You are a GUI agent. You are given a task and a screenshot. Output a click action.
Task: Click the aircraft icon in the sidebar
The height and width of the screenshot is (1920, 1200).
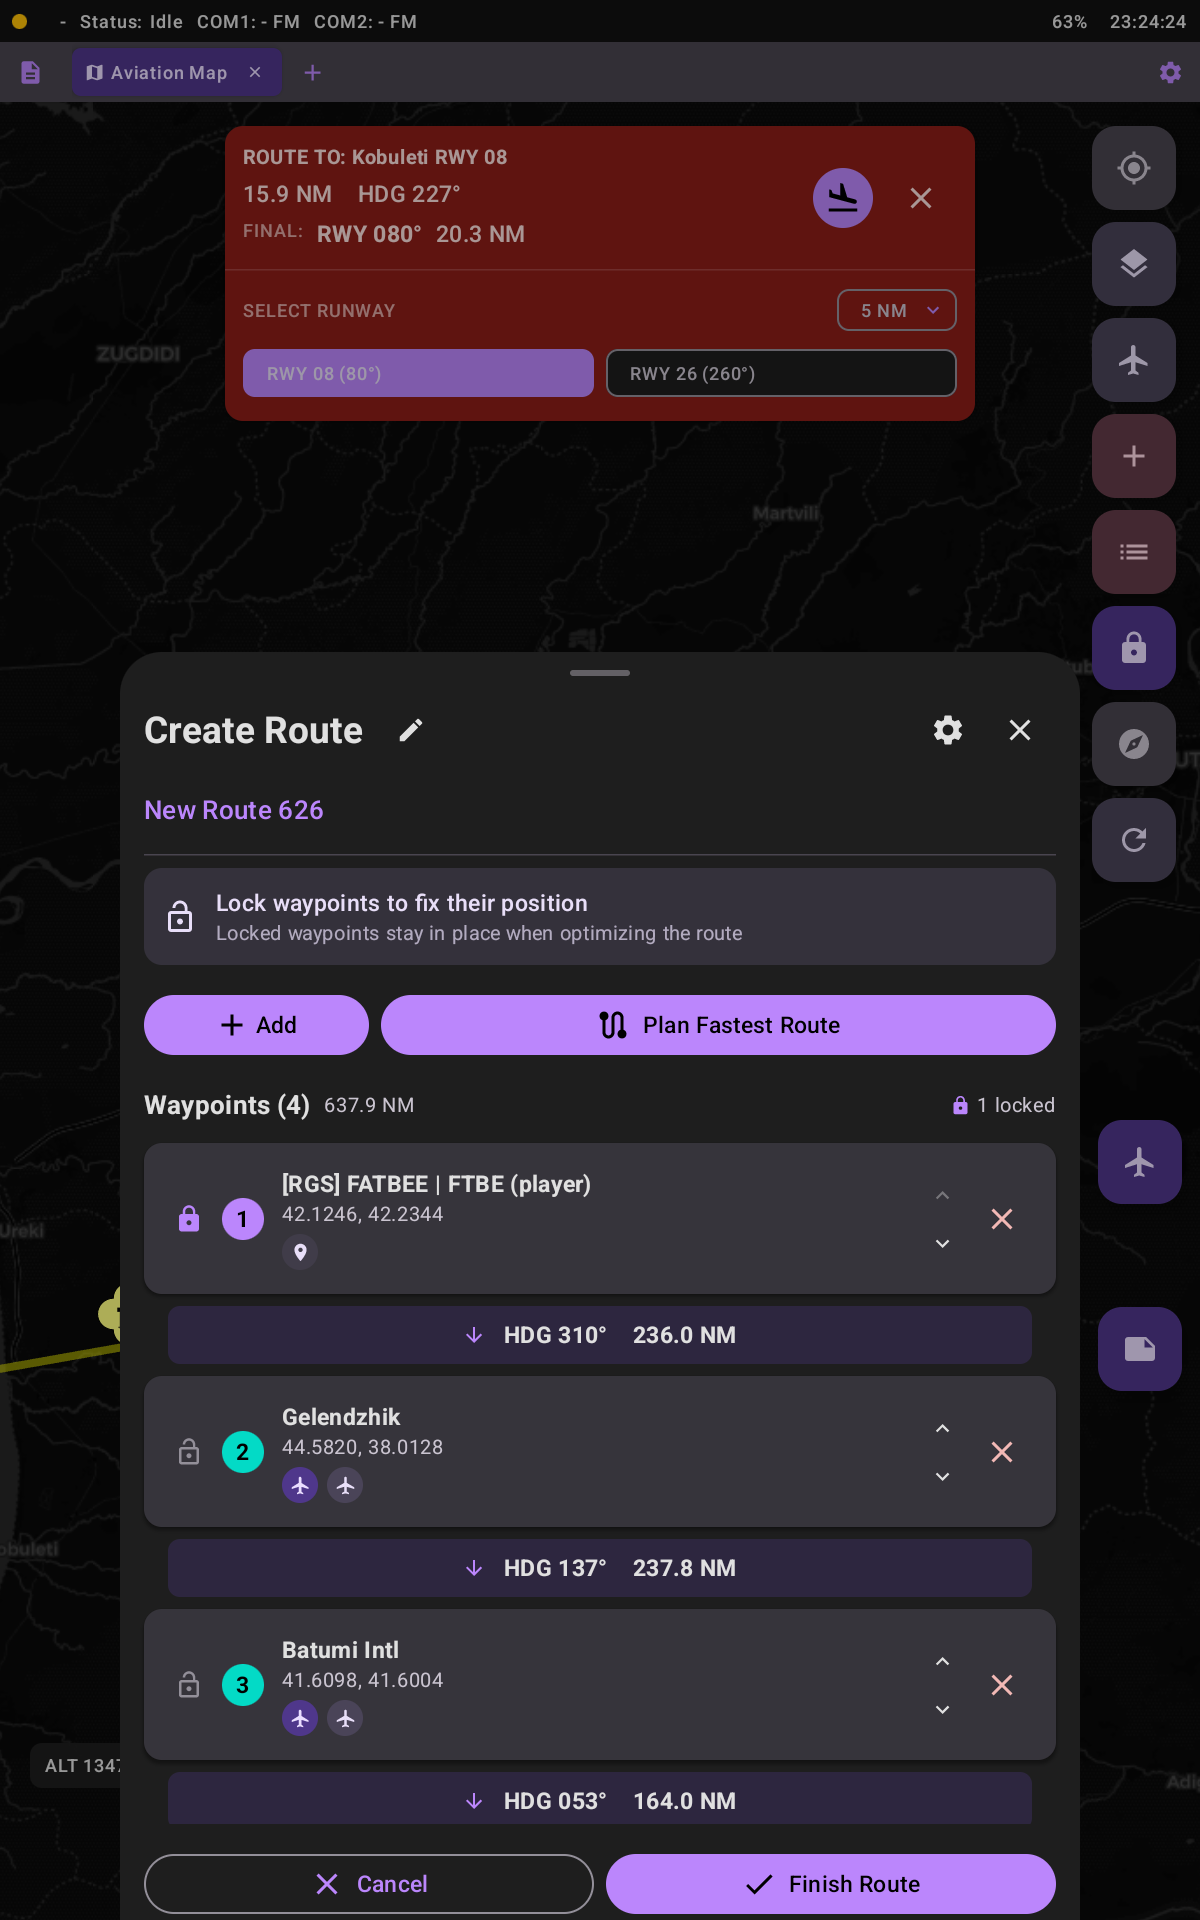pos(1133,360)
